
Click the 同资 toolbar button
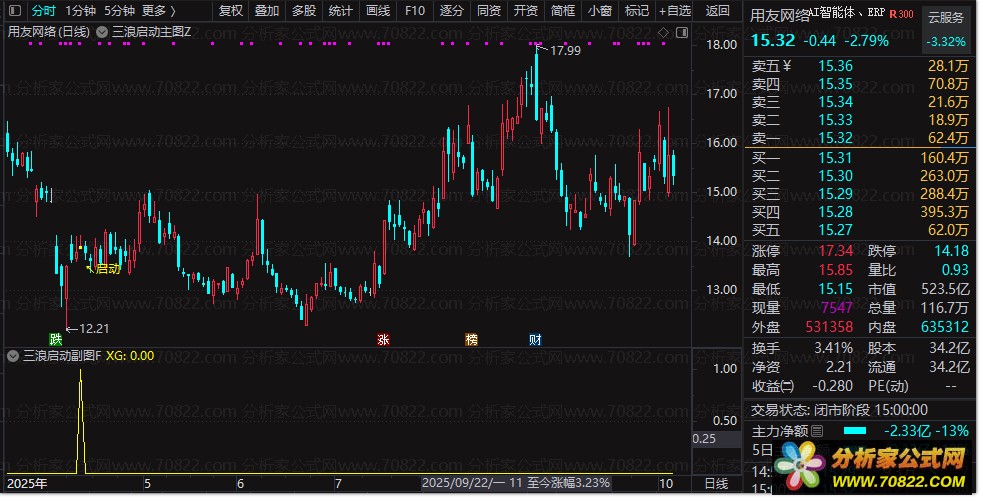tap(488, 11)
